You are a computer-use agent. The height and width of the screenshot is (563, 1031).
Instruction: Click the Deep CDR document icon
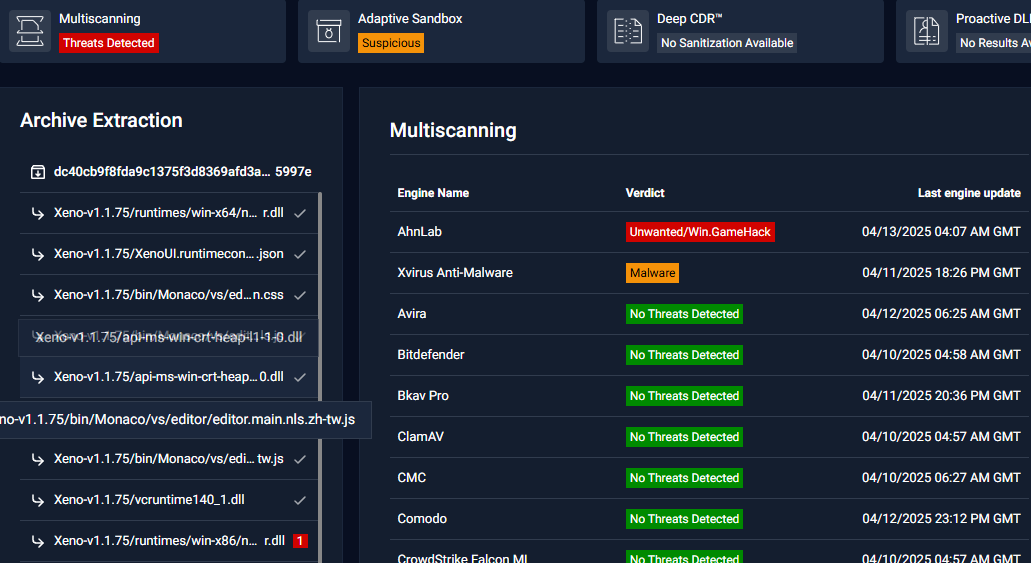[628, 31]
